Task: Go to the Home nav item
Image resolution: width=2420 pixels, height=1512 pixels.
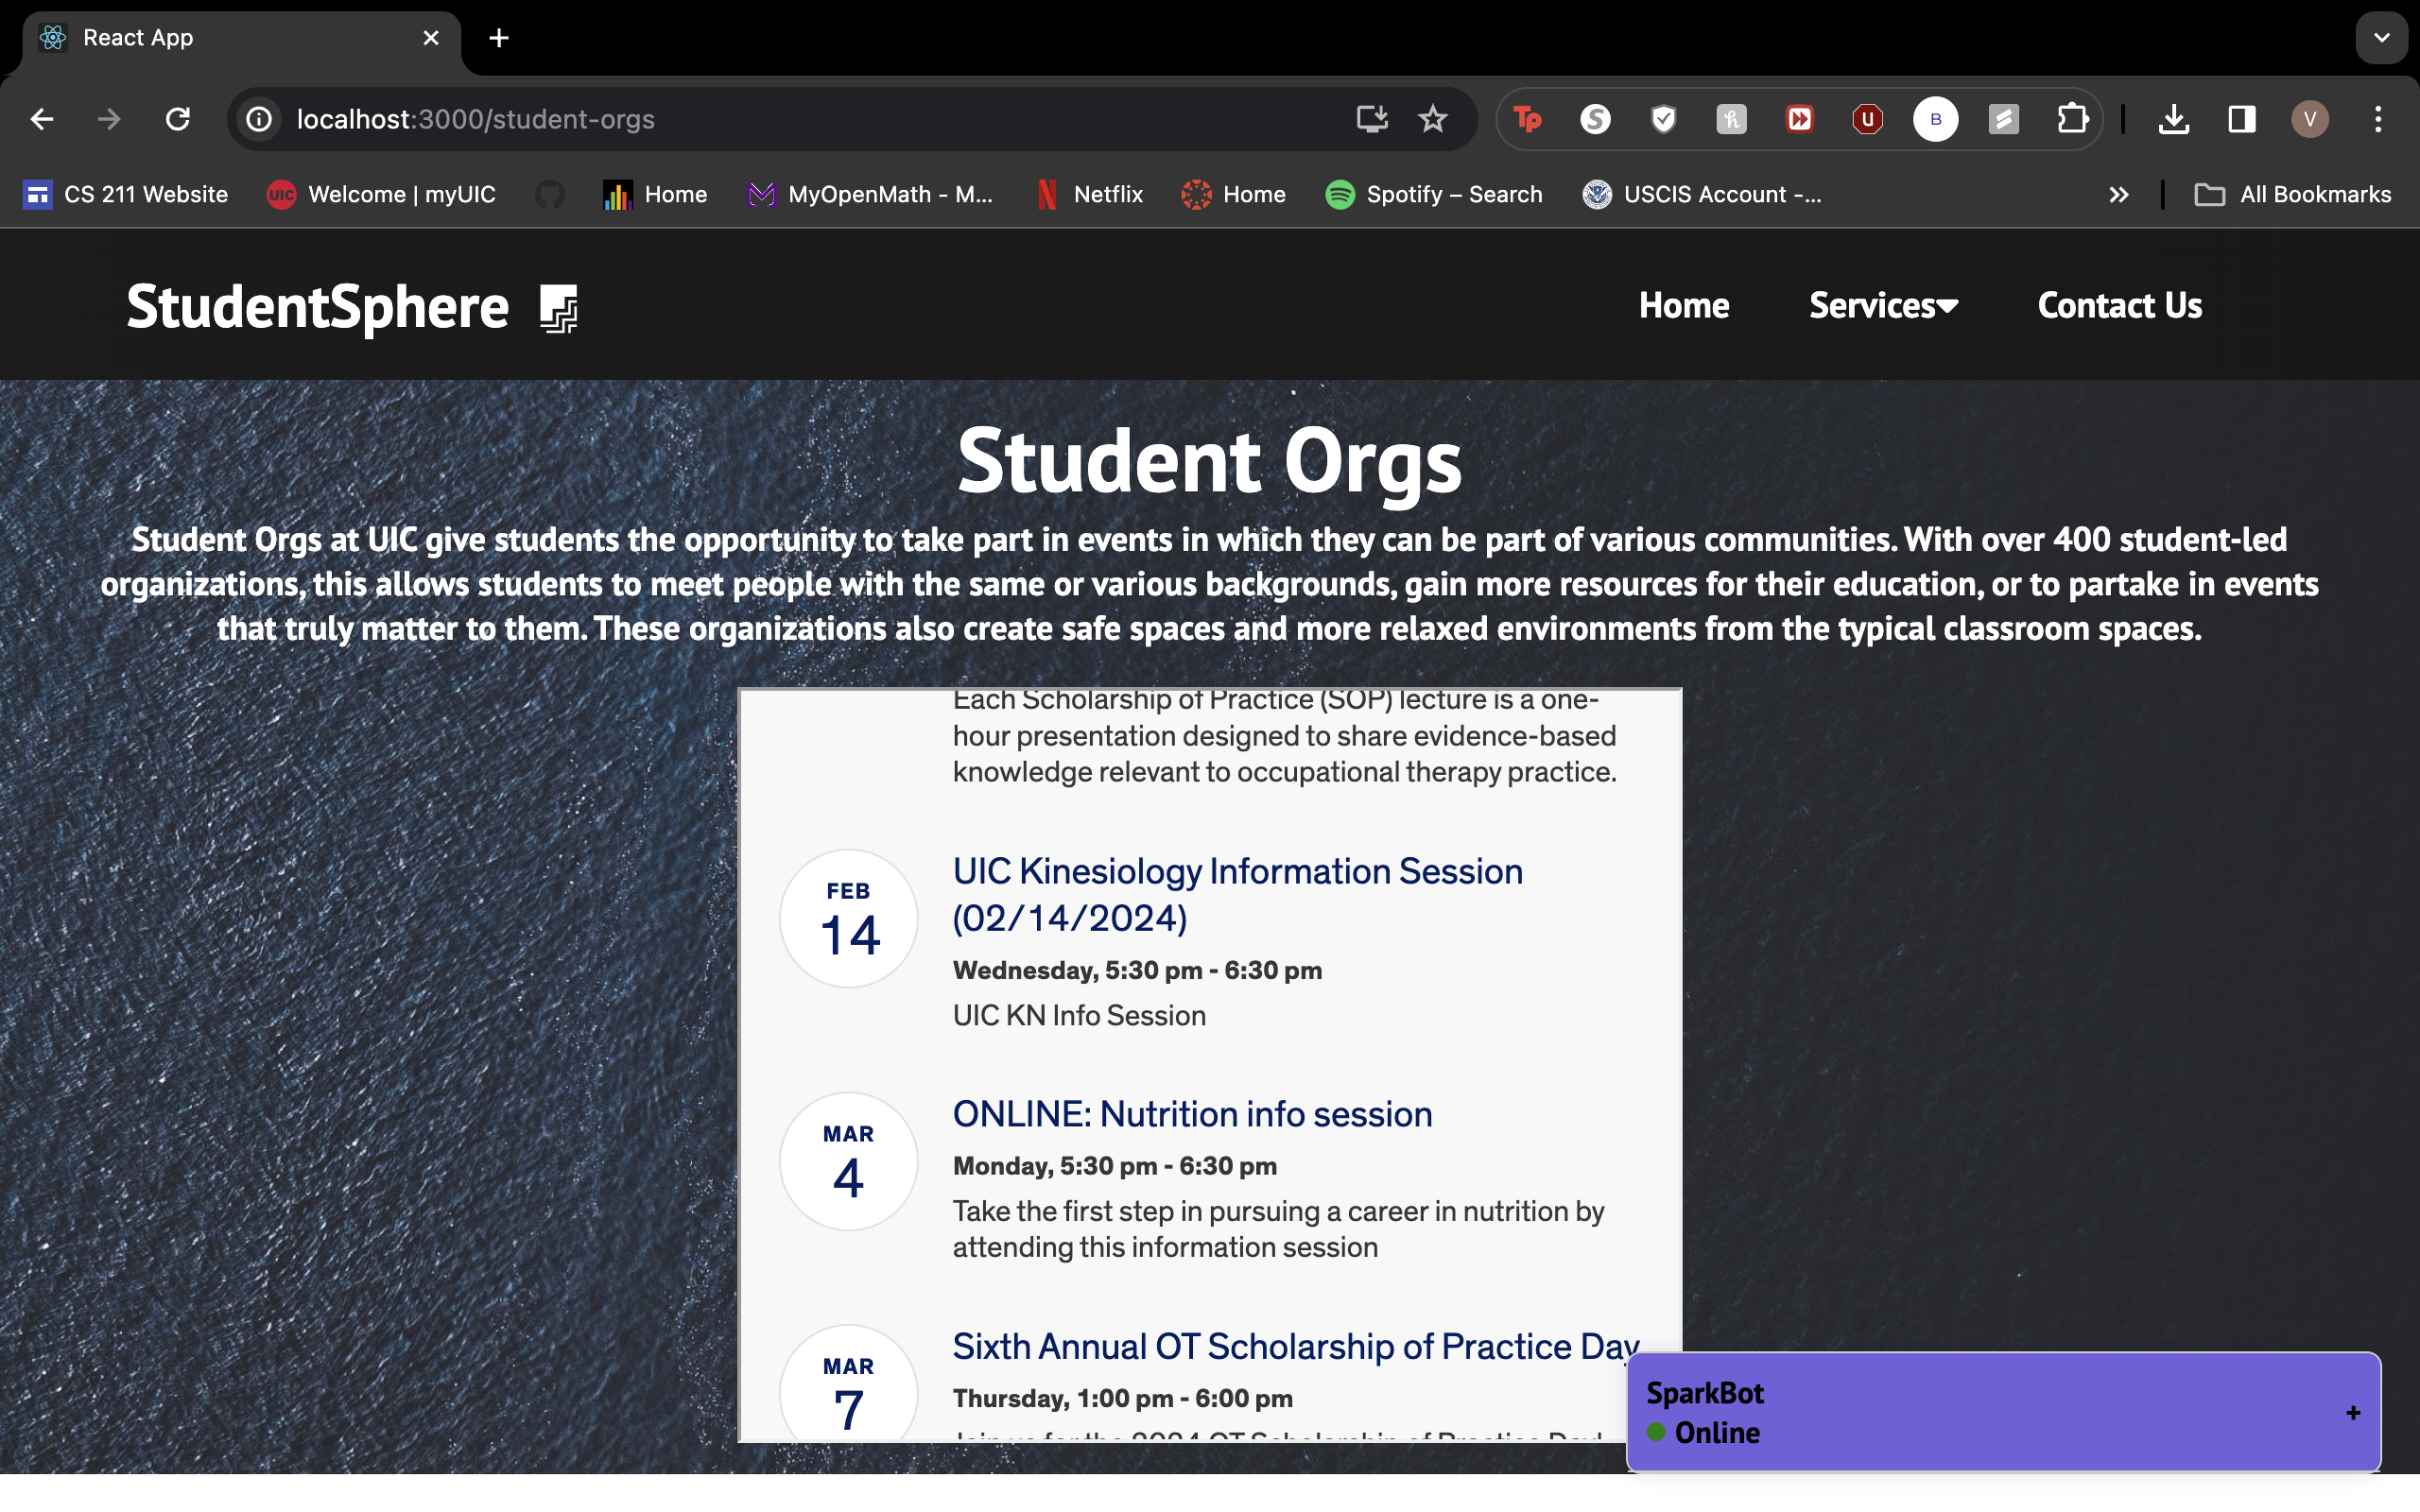Action: [1683, 305]
